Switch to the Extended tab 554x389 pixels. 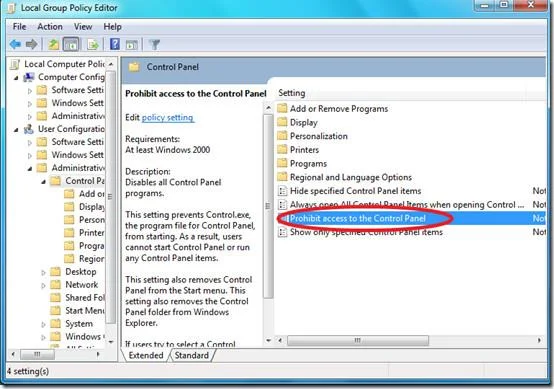146,355
